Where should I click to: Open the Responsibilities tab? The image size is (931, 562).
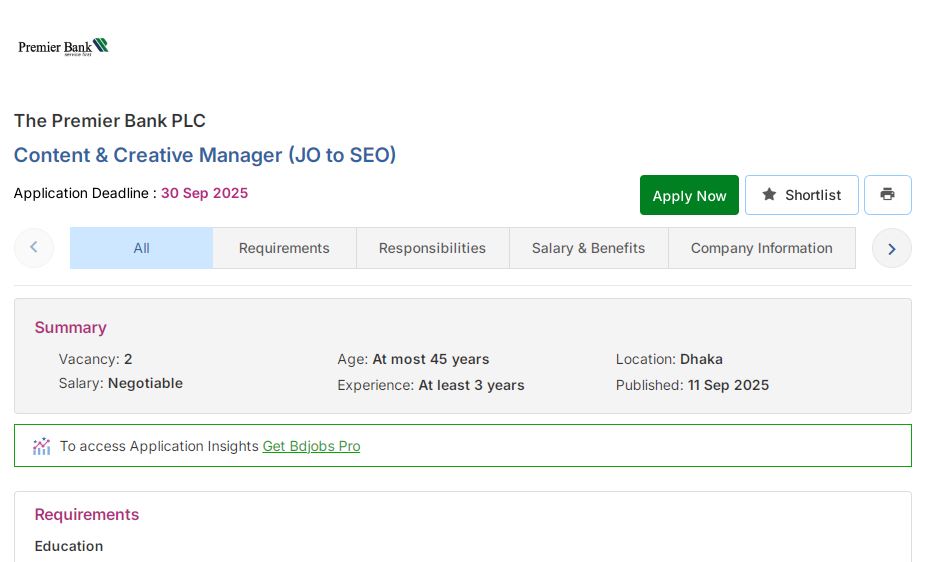[432, 248]
